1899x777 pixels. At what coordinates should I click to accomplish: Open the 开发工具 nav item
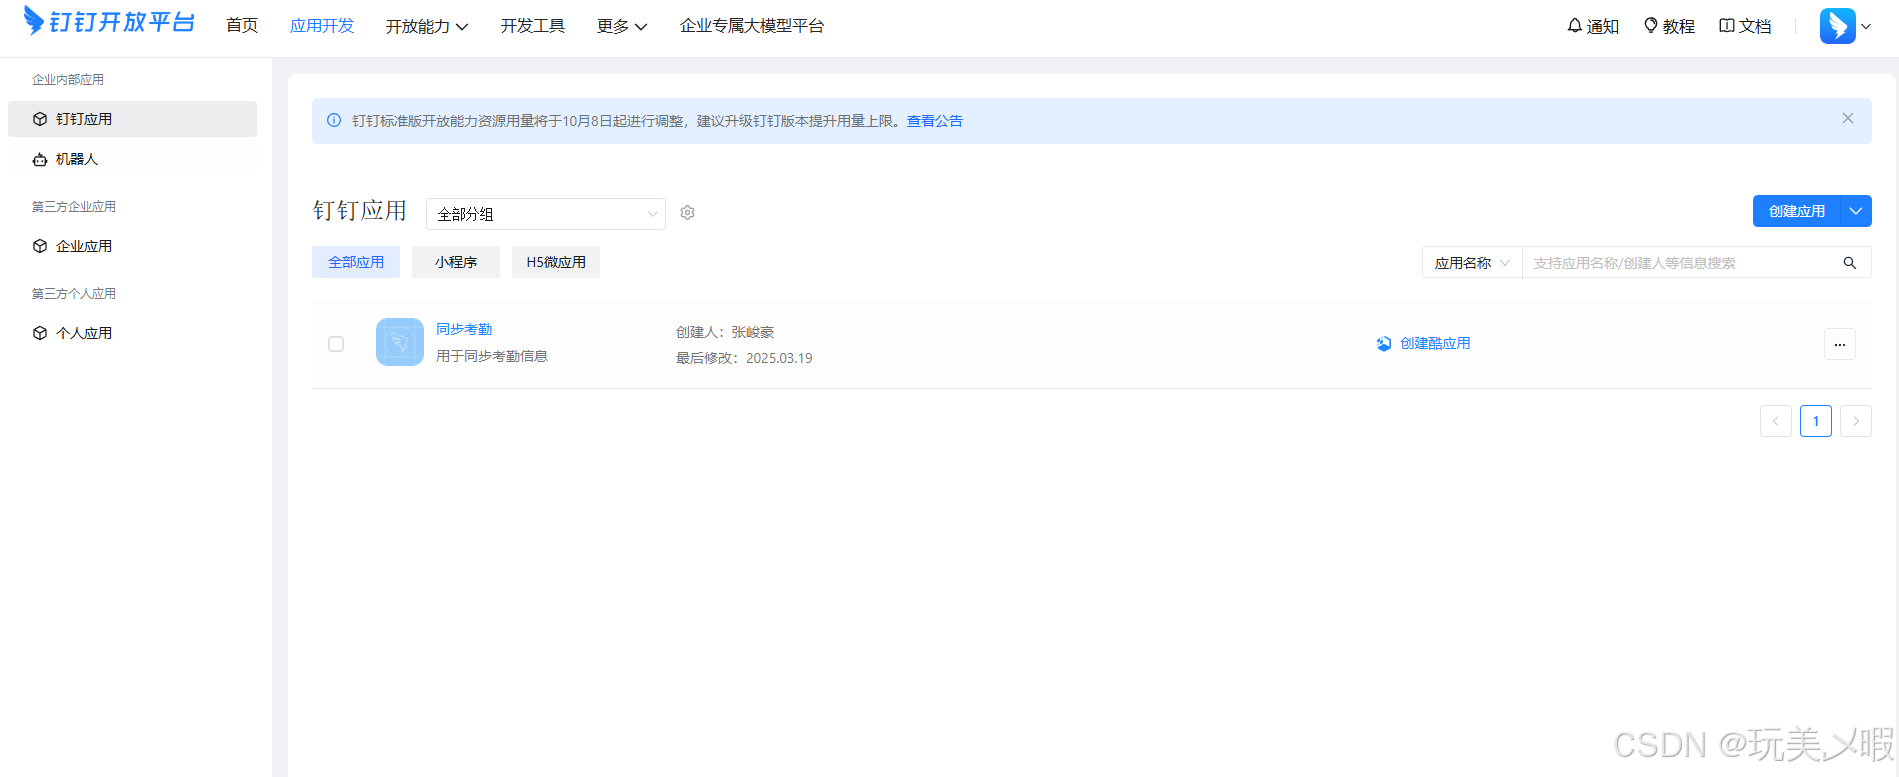tap(533, 25)
